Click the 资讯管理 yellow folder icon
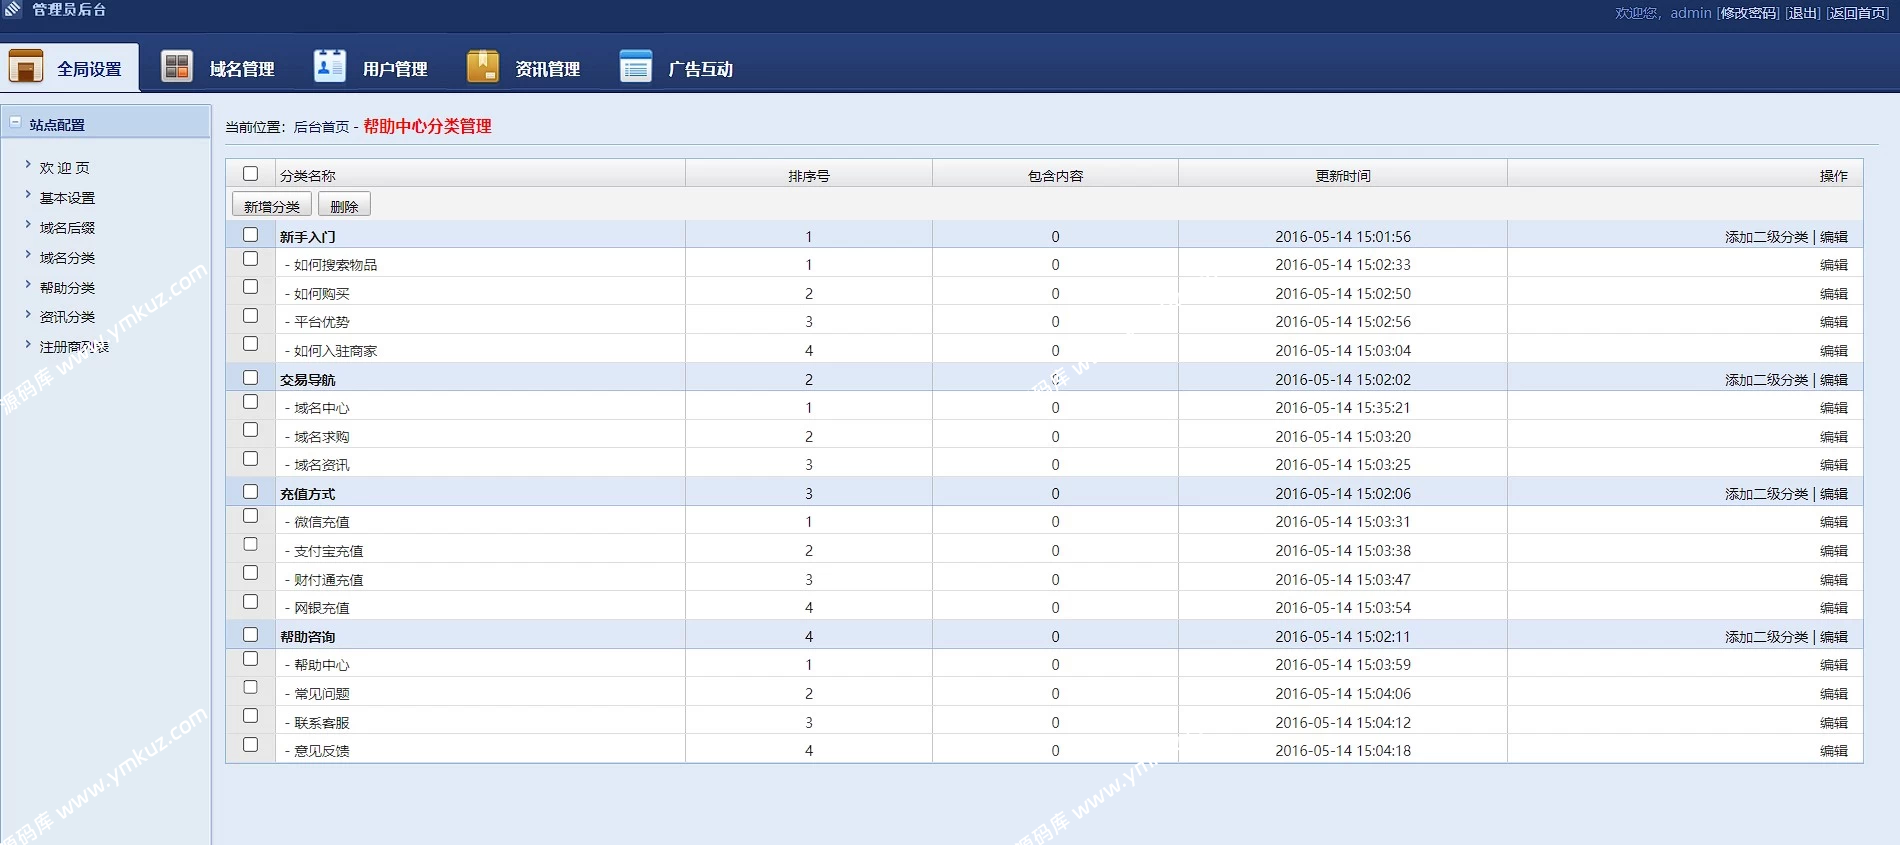 point(483,67)
